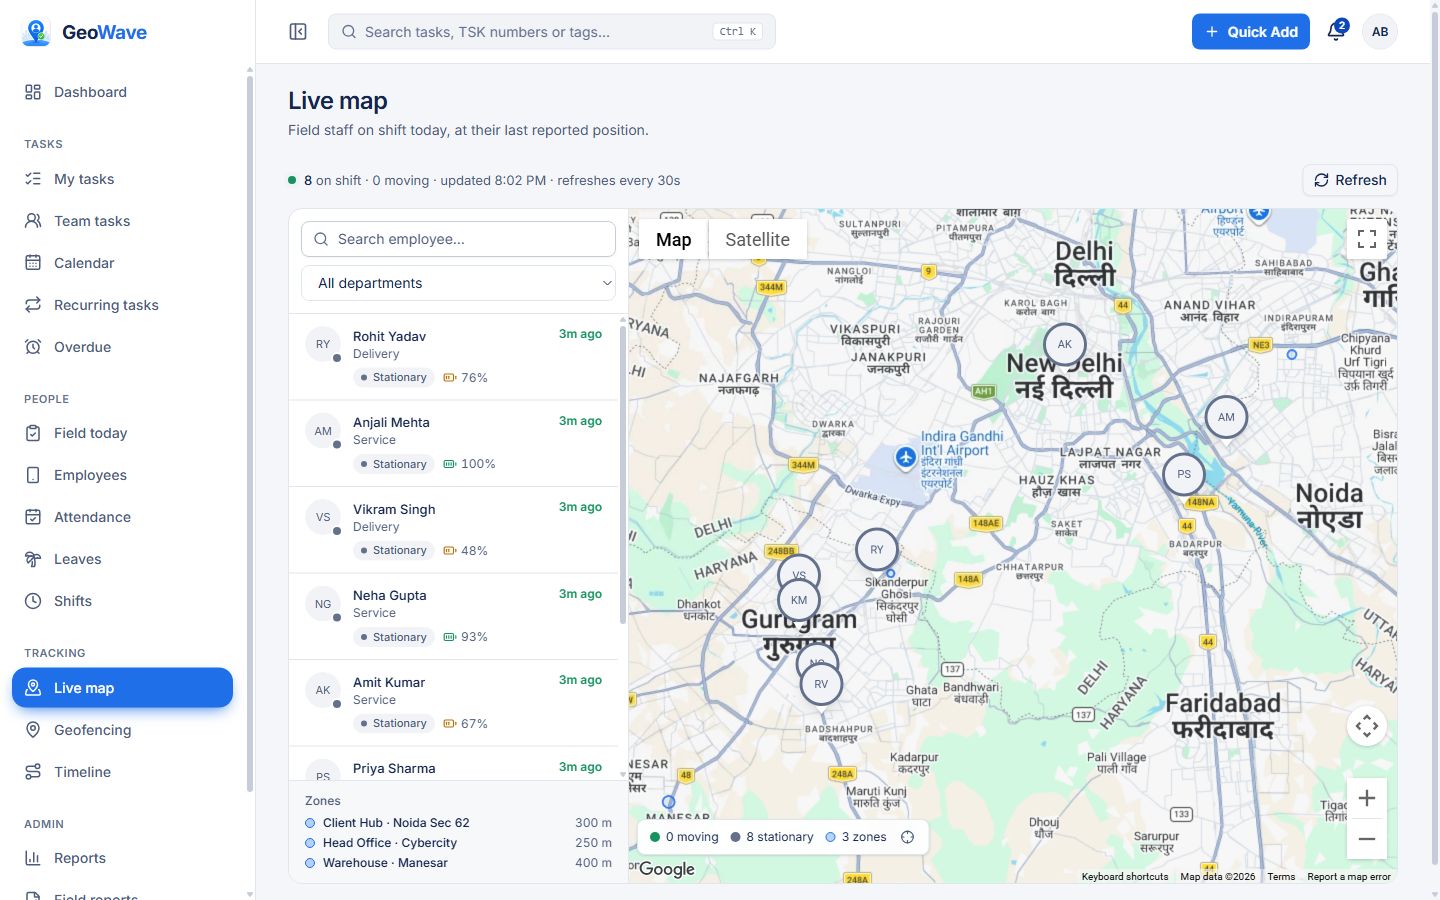Open Attendance from the sidebar

[122, 517]
